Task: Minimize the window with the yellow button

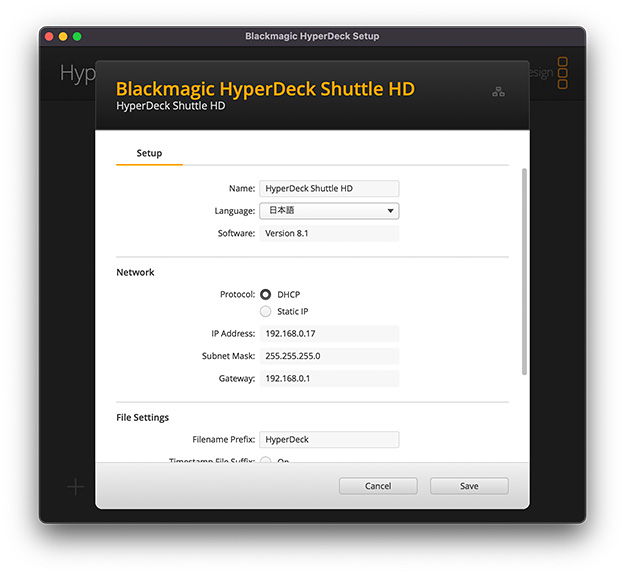Action: [x=63, y=37]
